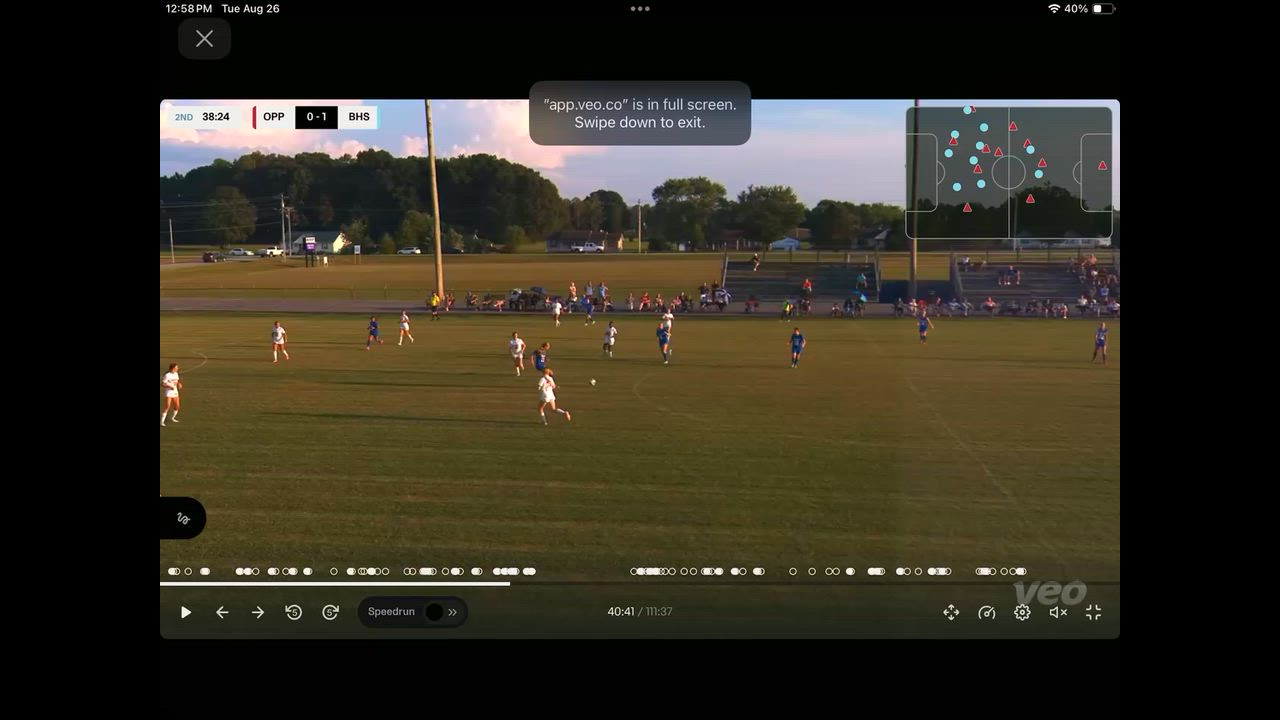Viewport: 1280px width, 720px height.
Task: Exit full screen mode
Action: 1094,612
